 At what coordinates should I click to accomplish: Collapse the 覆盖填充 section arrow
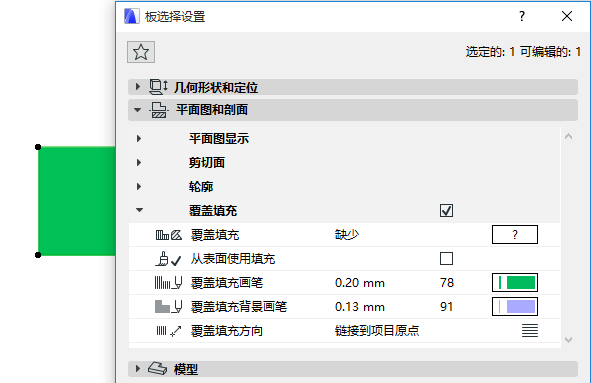[139, 210]
